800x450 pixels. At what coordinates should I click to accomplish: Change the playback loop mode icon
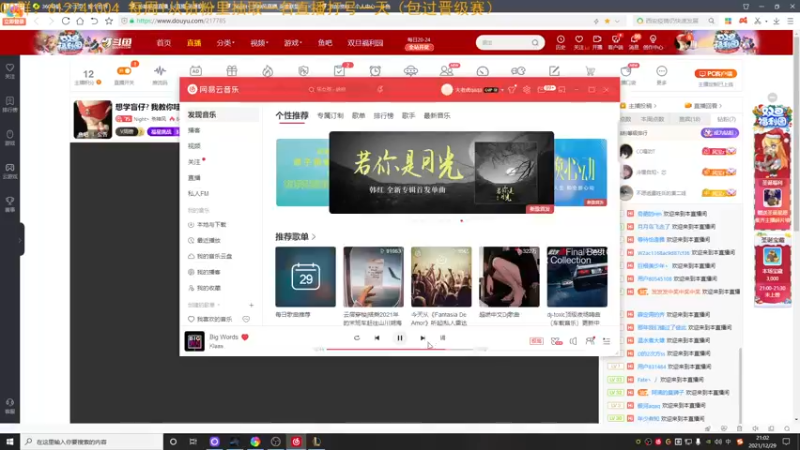[x=357, y=338]
